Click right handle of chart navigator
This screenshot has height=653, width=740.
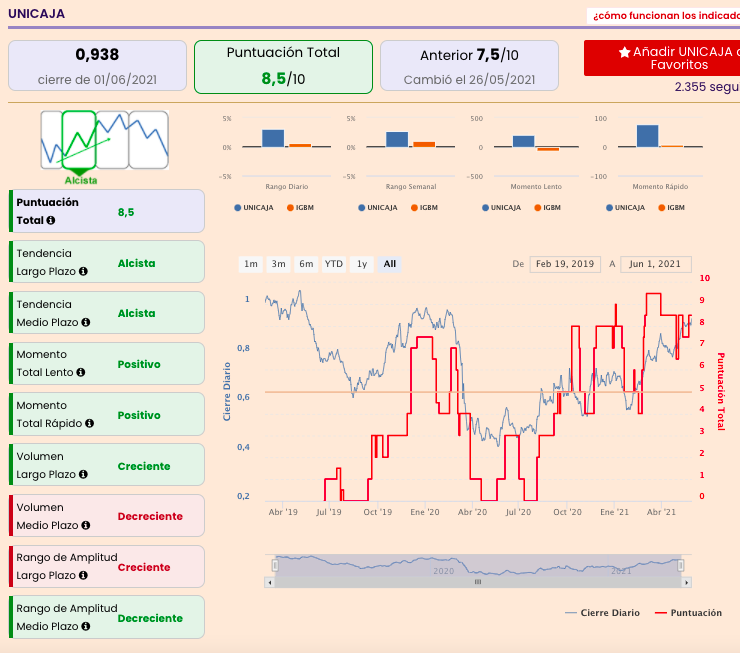(x=681, y=565)
